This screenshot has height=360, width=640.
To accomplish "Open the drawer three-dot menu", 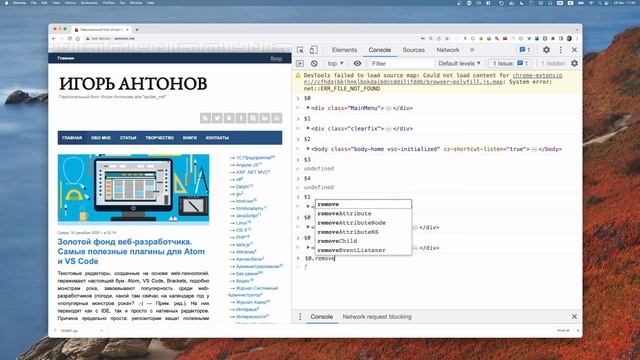I will tap(300, 317).
